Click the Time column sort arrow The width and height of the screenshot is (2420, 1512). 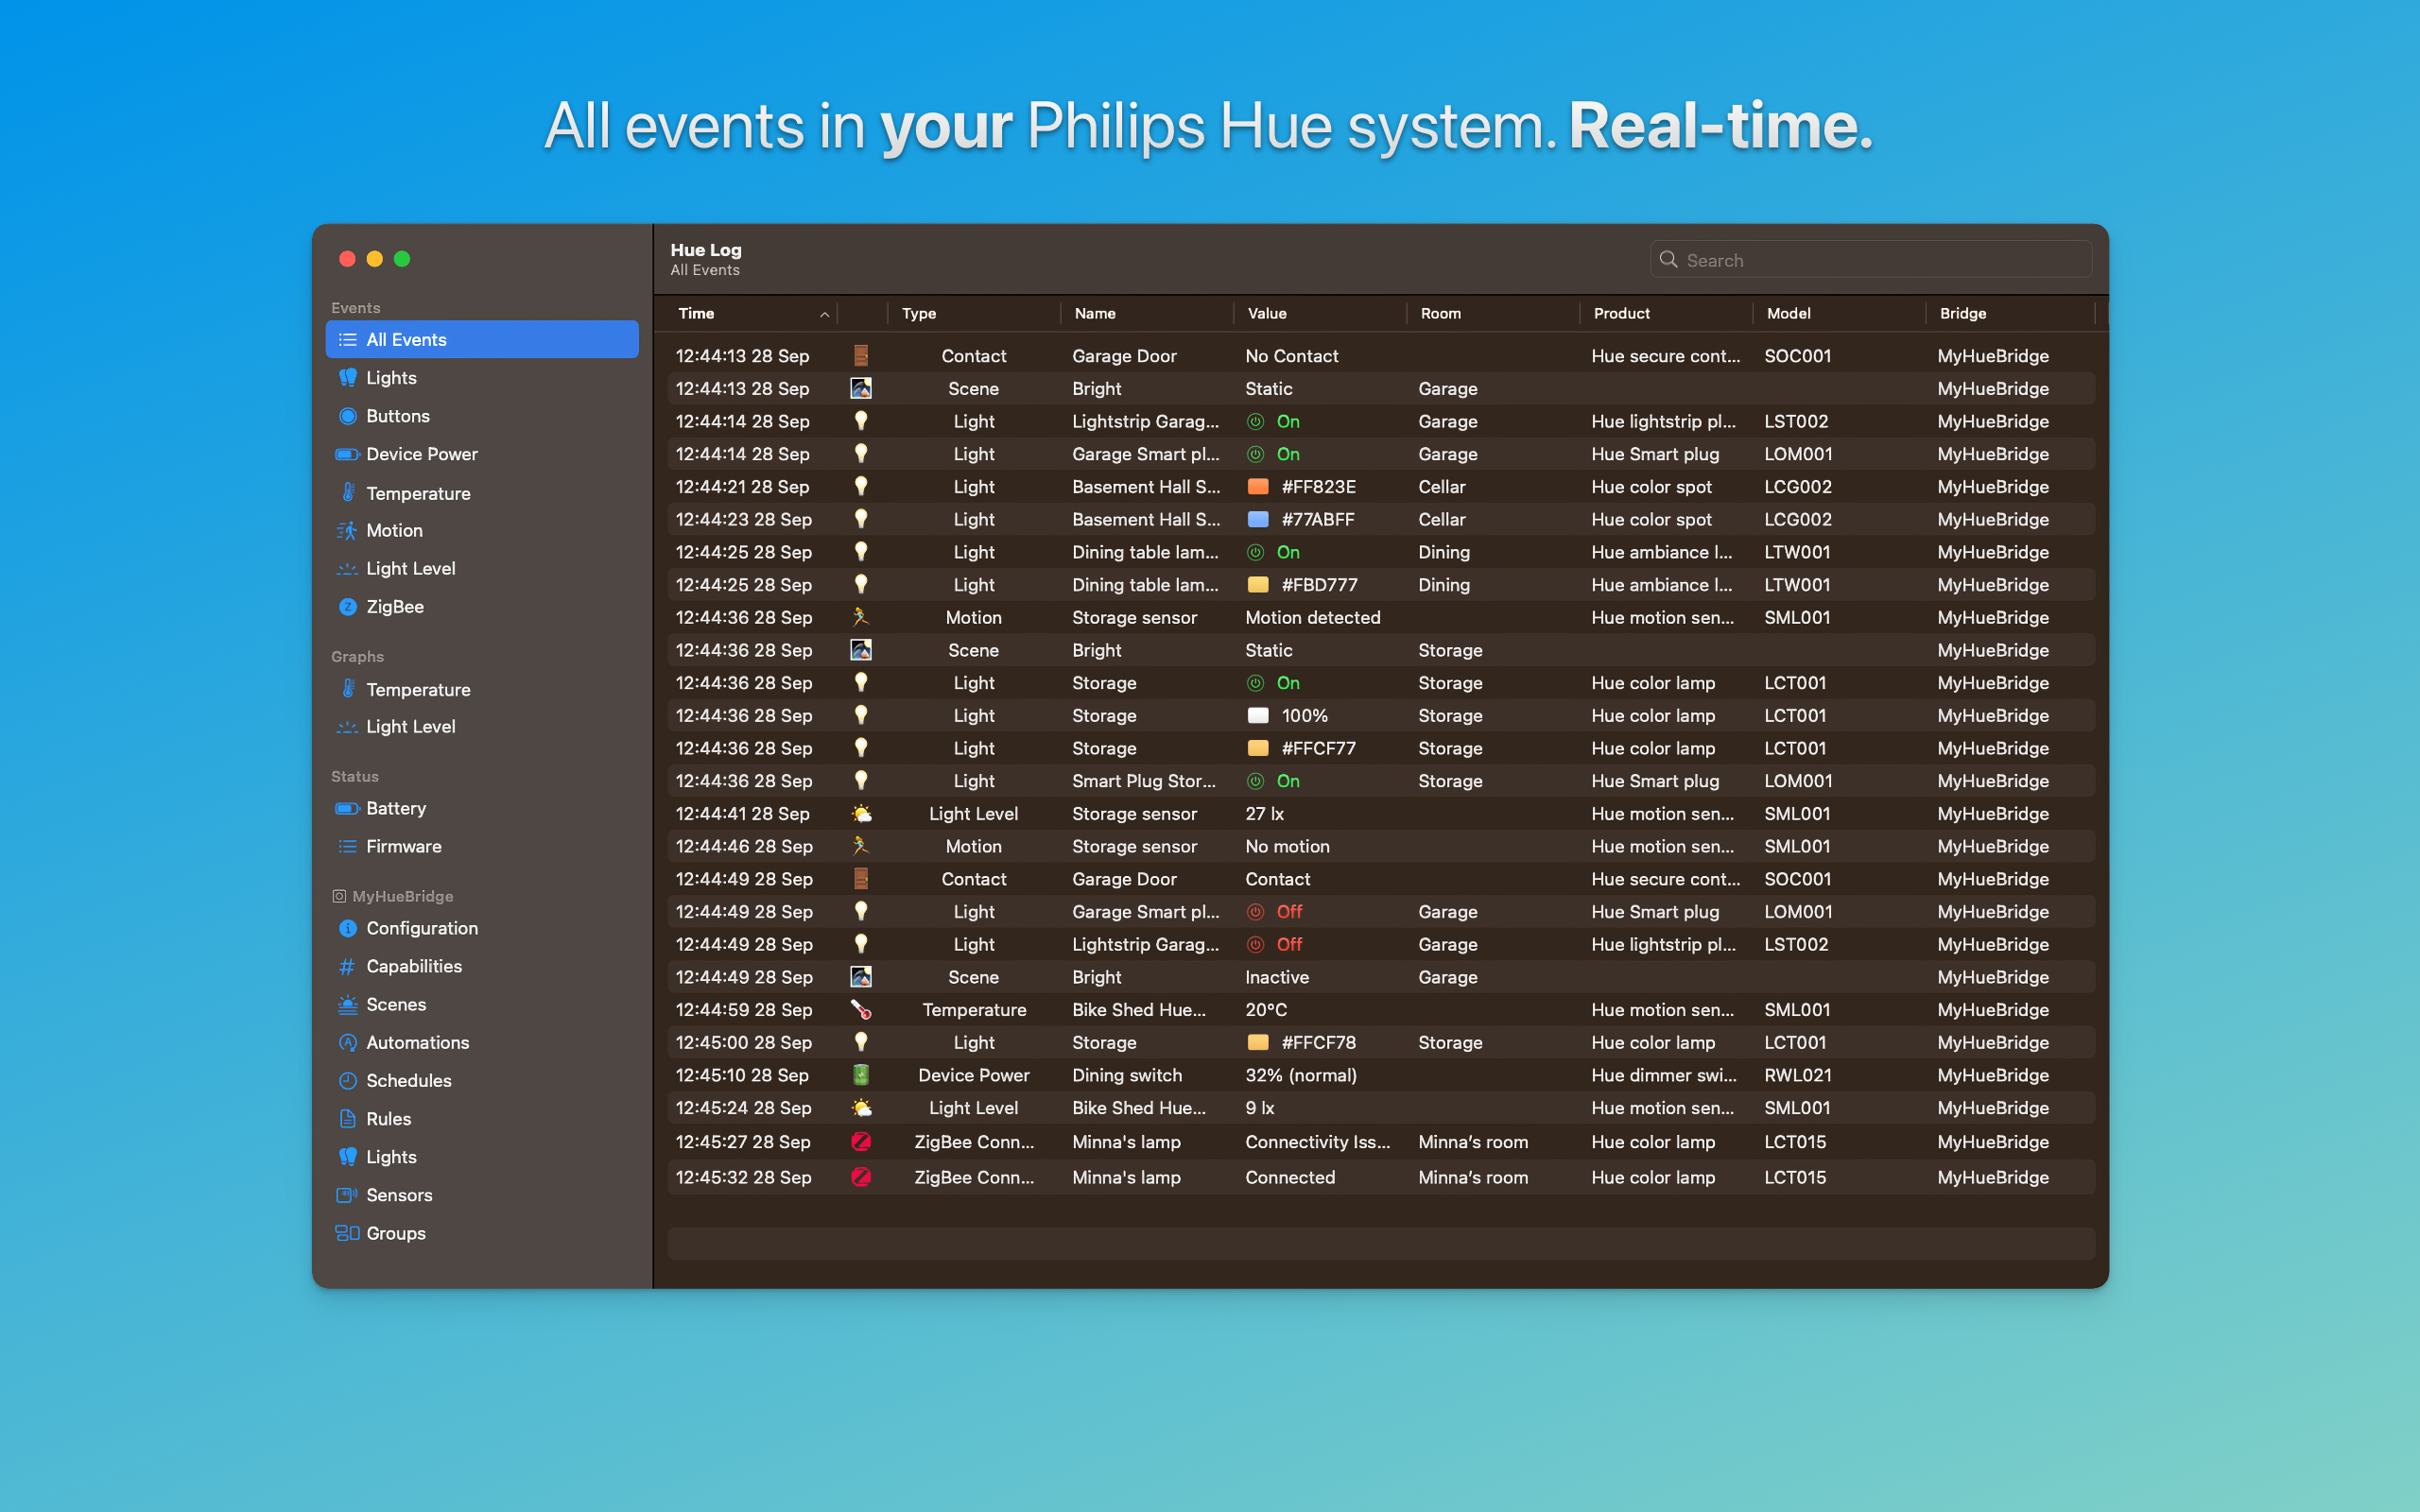coord(819,314)
